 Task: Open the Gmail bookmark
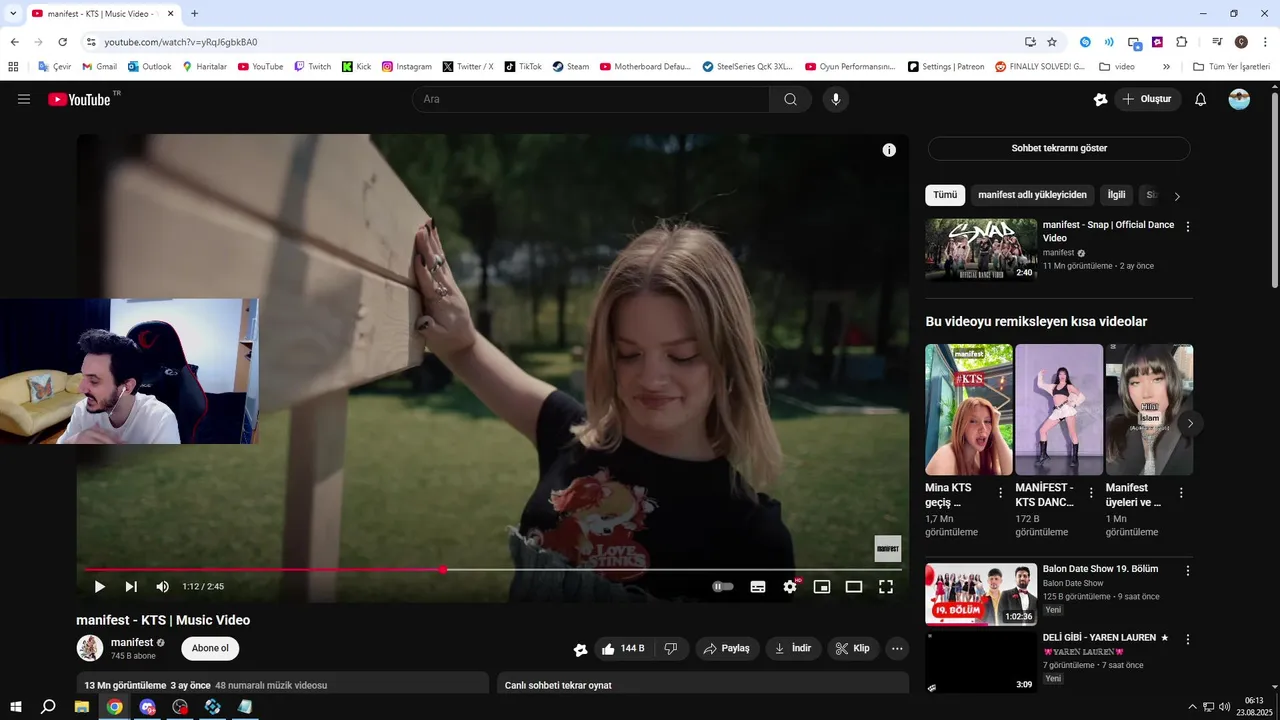pos(99,67)
